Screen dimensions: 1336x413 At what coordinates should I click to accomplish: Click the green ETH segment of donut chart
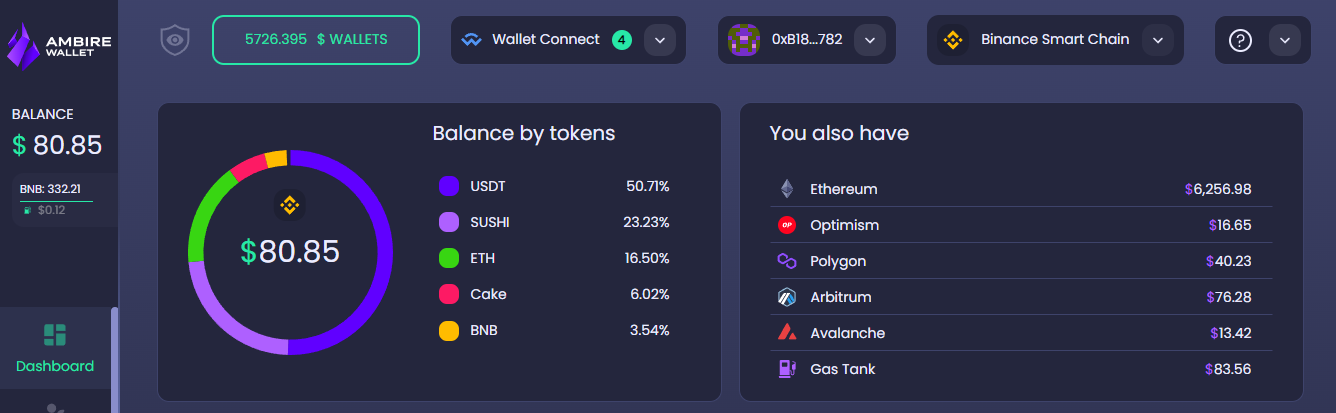(203, 208)
